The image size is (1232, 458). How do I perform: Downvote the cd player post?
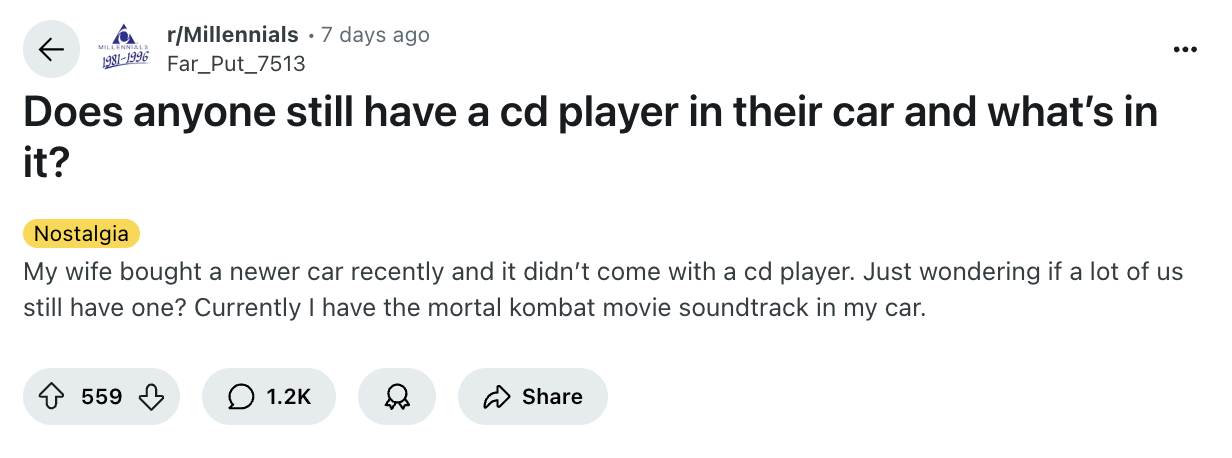coord(151,397)
